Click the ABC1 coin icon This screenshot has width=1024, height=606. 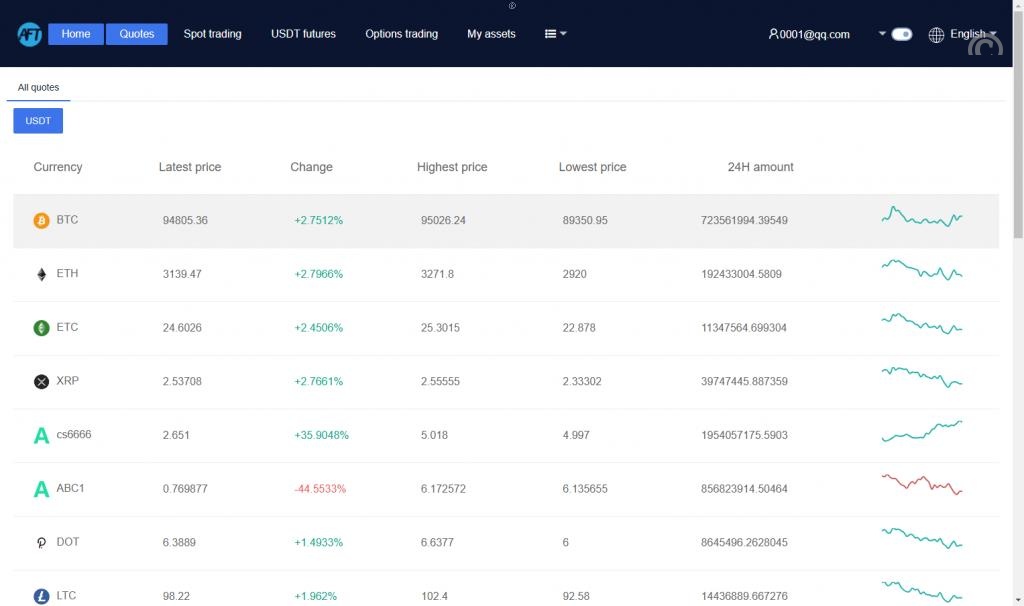[41, 489]
